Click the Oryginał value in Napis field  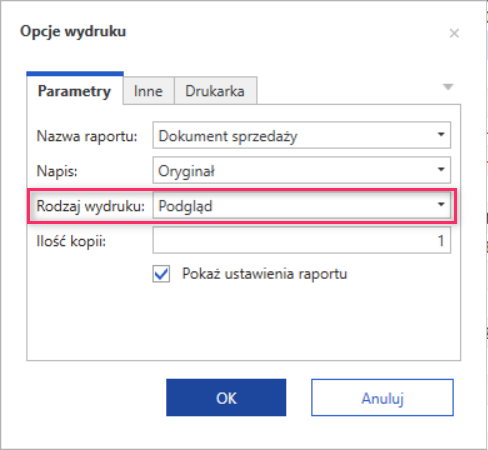coord(186,171)
